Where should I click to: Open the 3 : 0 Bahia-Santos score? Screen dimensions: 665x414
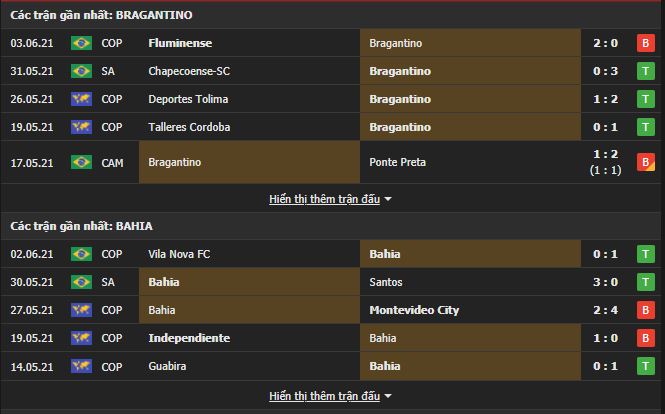611,282
